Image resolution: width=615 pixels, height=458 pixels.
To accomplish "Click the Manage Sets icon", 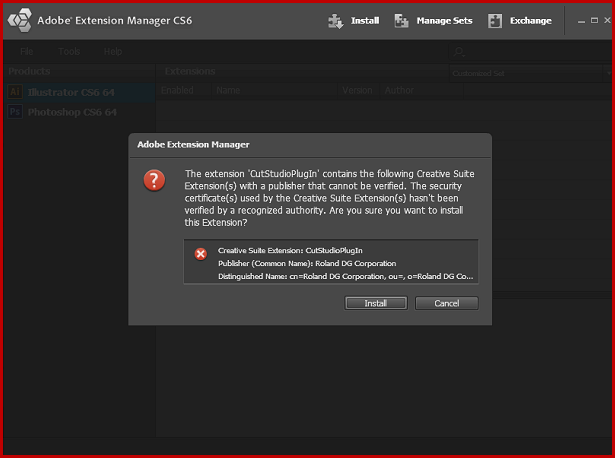I will coord(401,21).
